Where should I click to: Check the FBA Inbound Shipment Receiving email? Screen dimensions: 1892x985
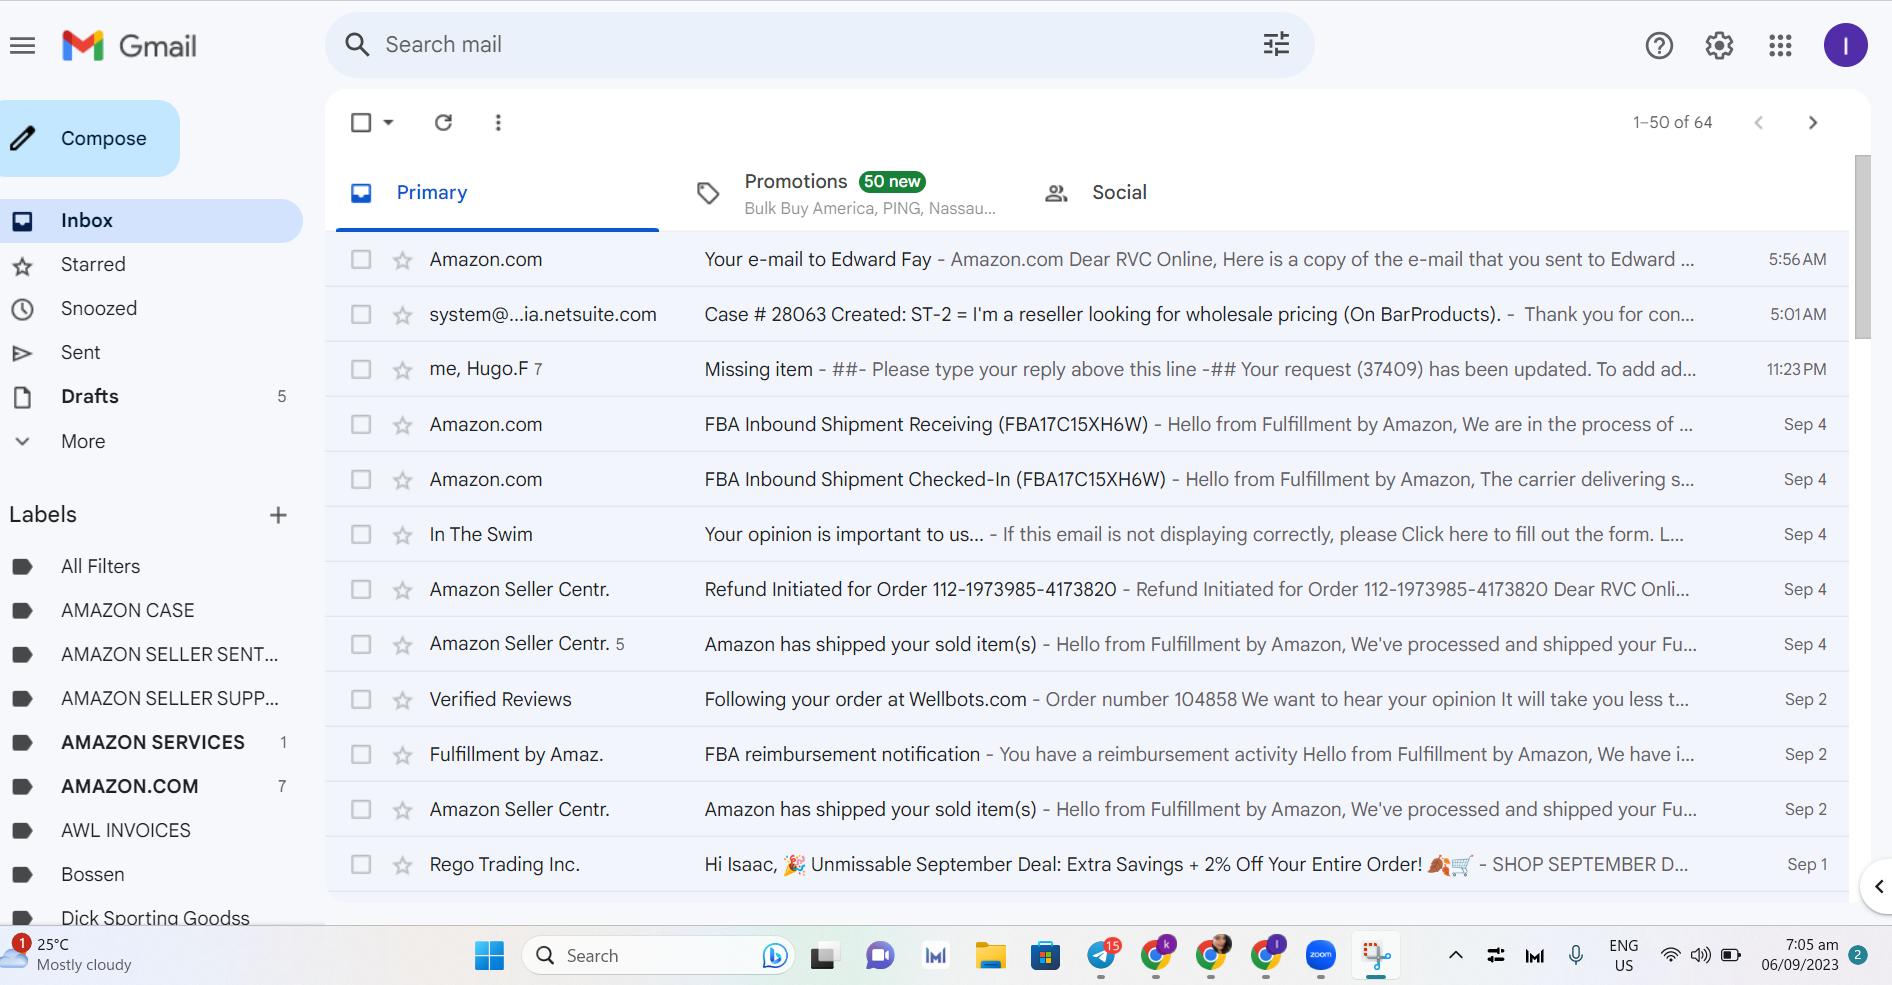(x=361, y=424)
